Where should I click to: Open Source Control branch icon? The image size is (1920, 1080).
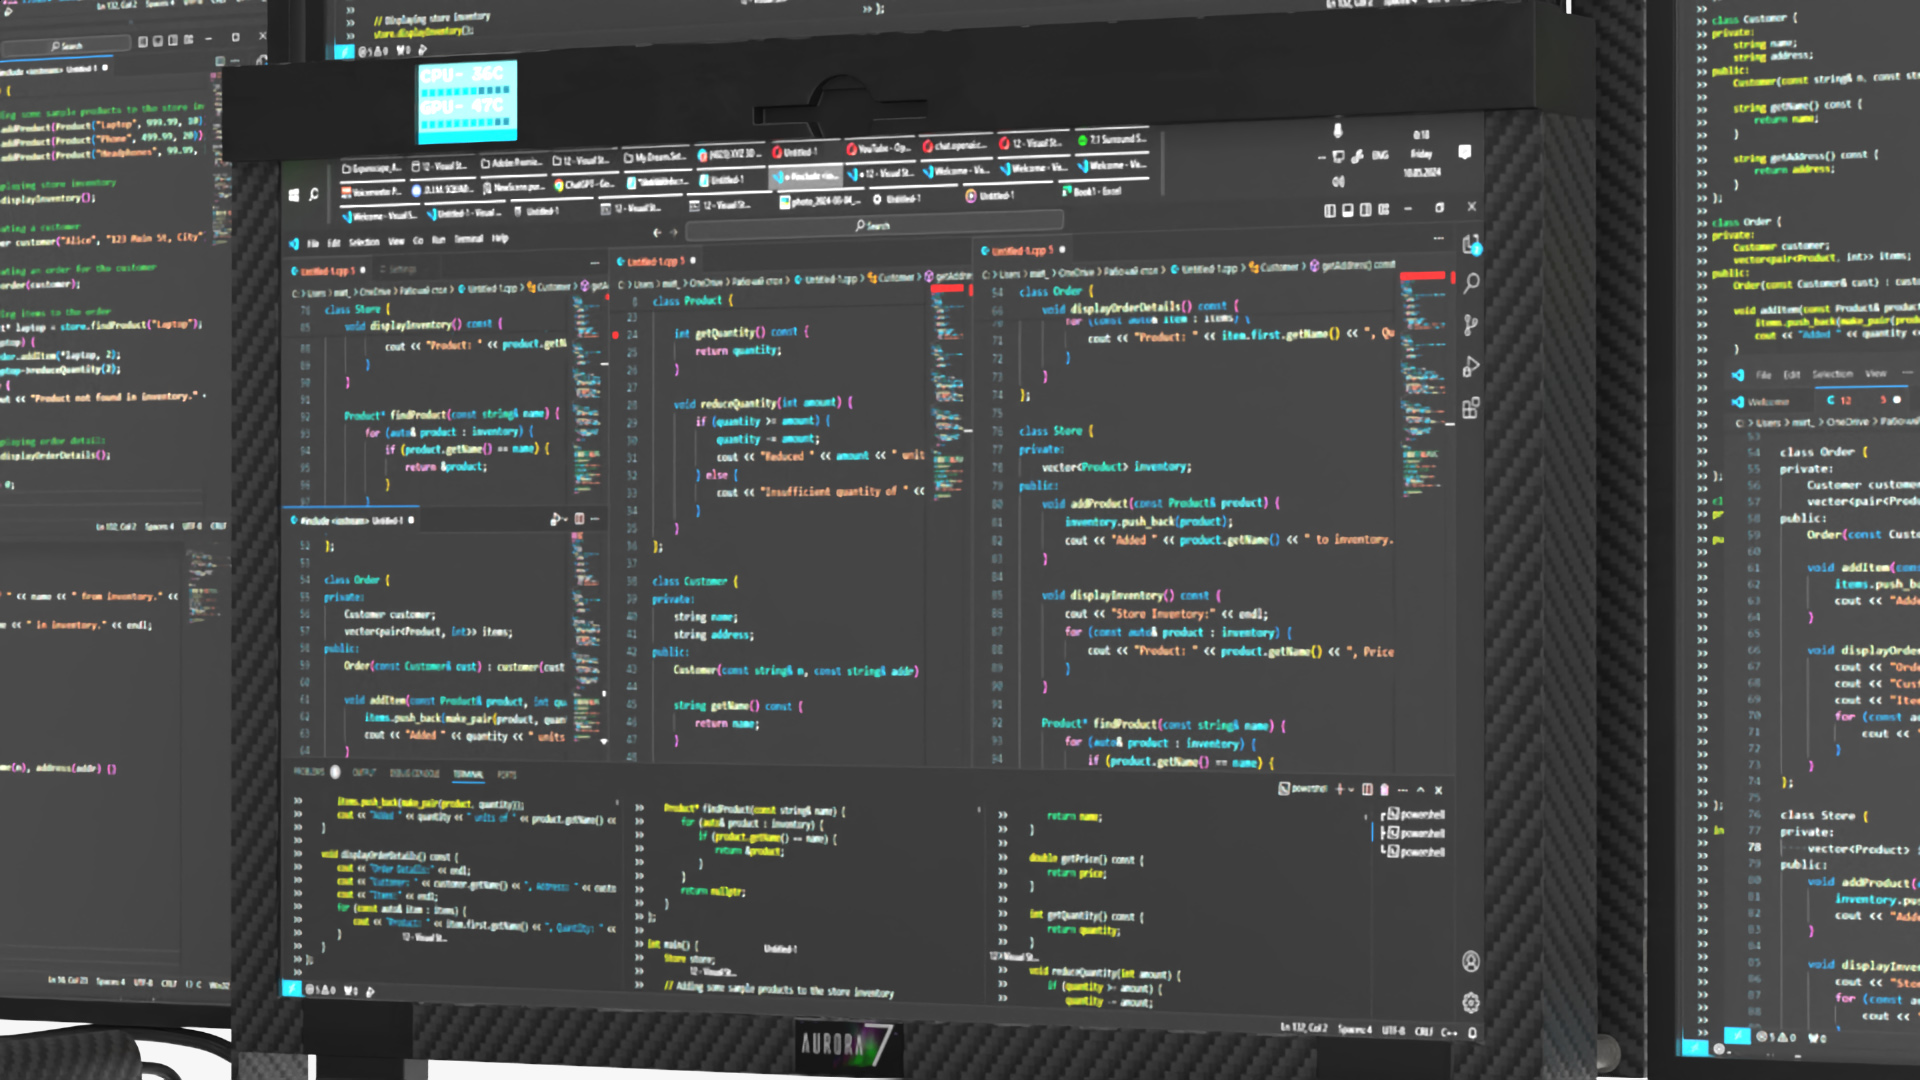(x=1471, y=325)
